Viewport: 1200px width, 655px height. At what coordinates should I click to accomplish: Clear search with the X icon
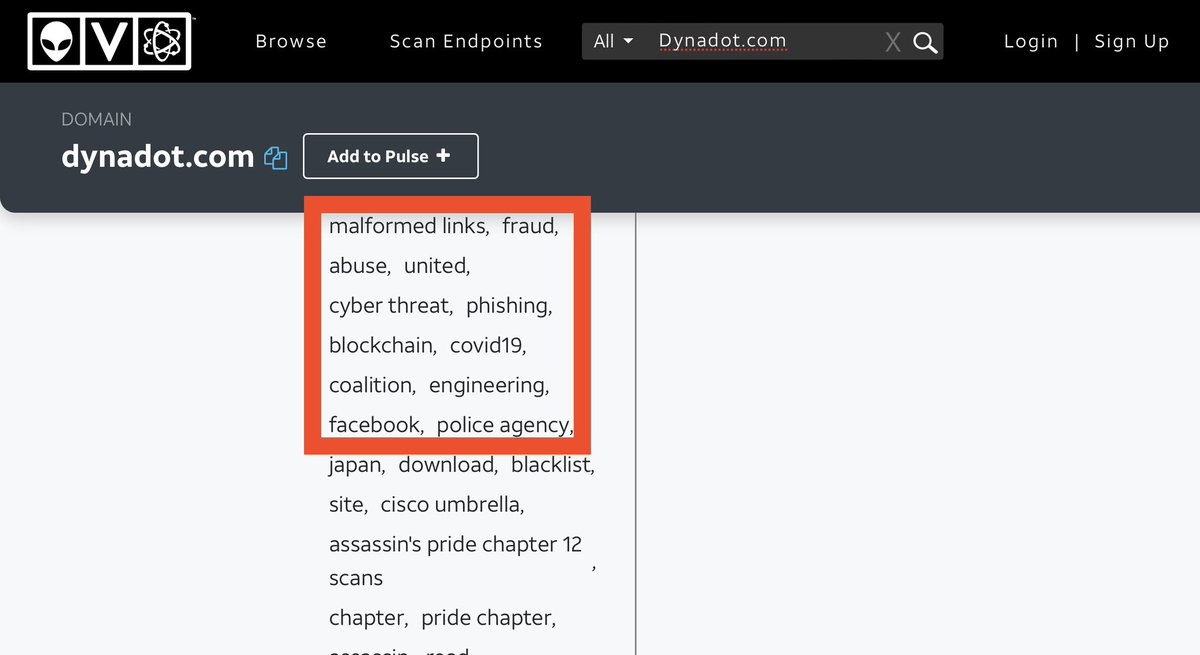tap(893, 42)
